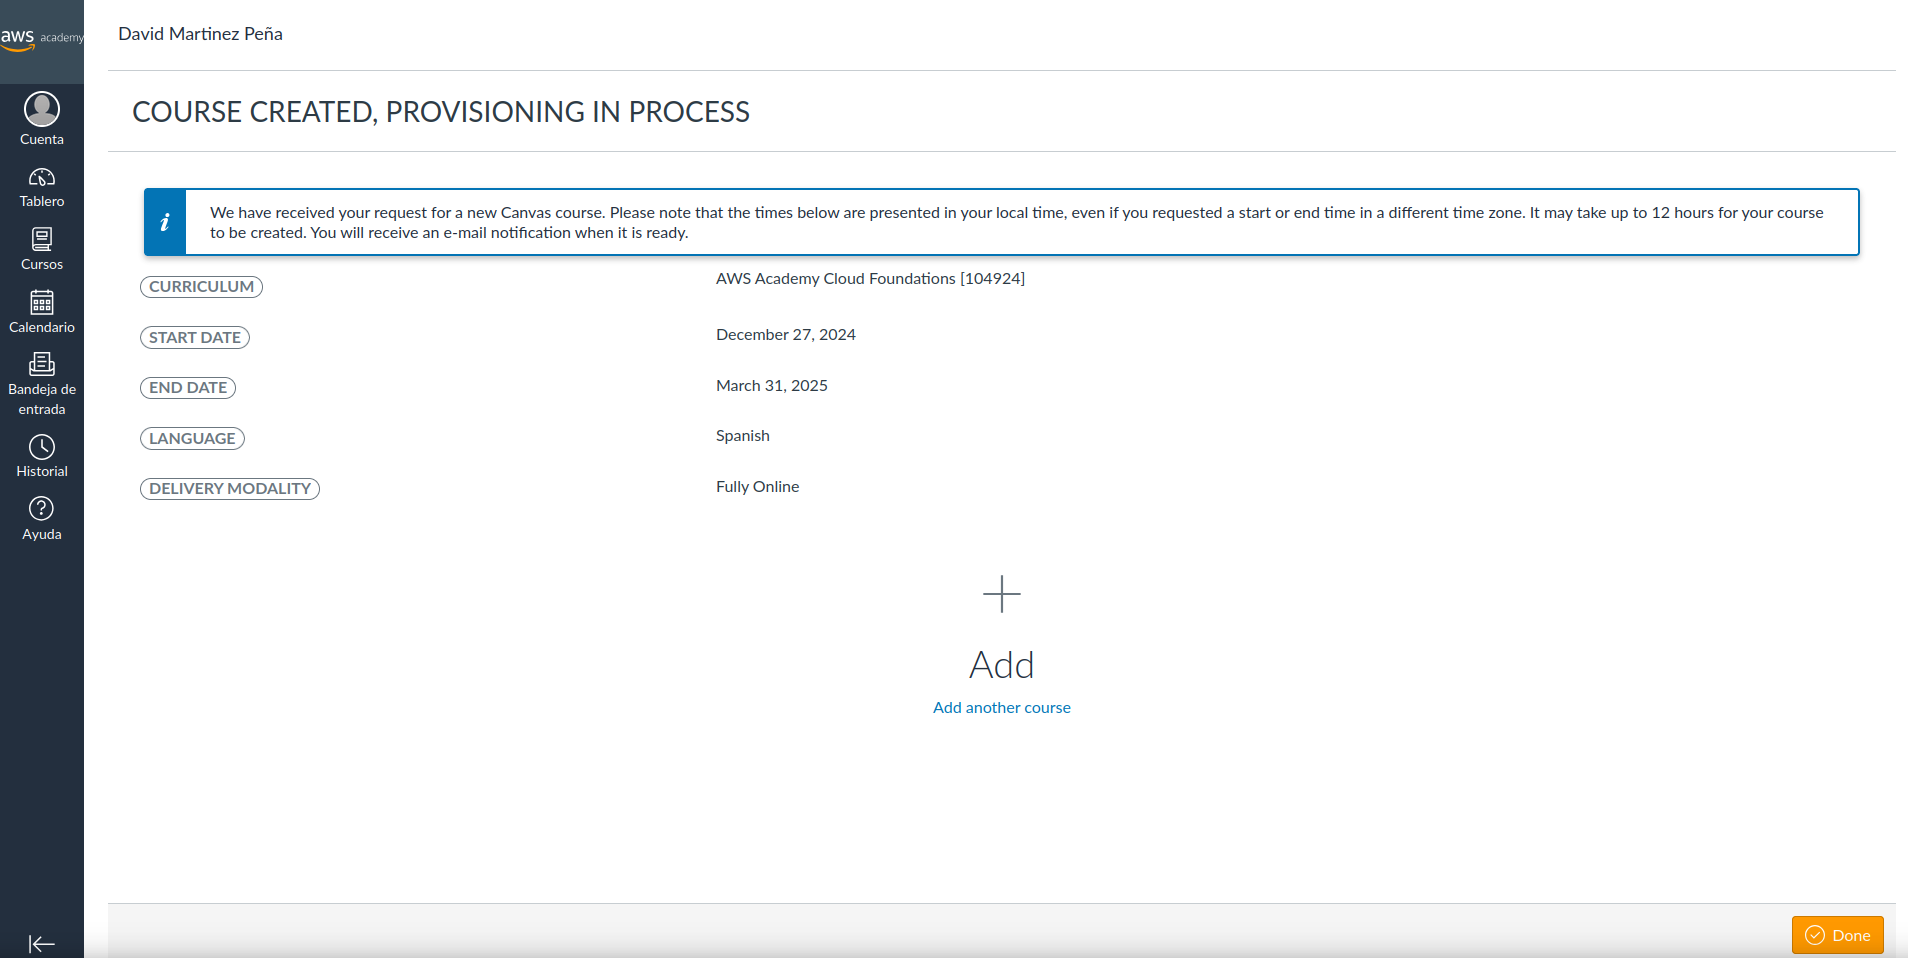Screen dimensions: 1908x958
Task: Click the CURRICULUM label badge
Action: [x=201, y=287]
